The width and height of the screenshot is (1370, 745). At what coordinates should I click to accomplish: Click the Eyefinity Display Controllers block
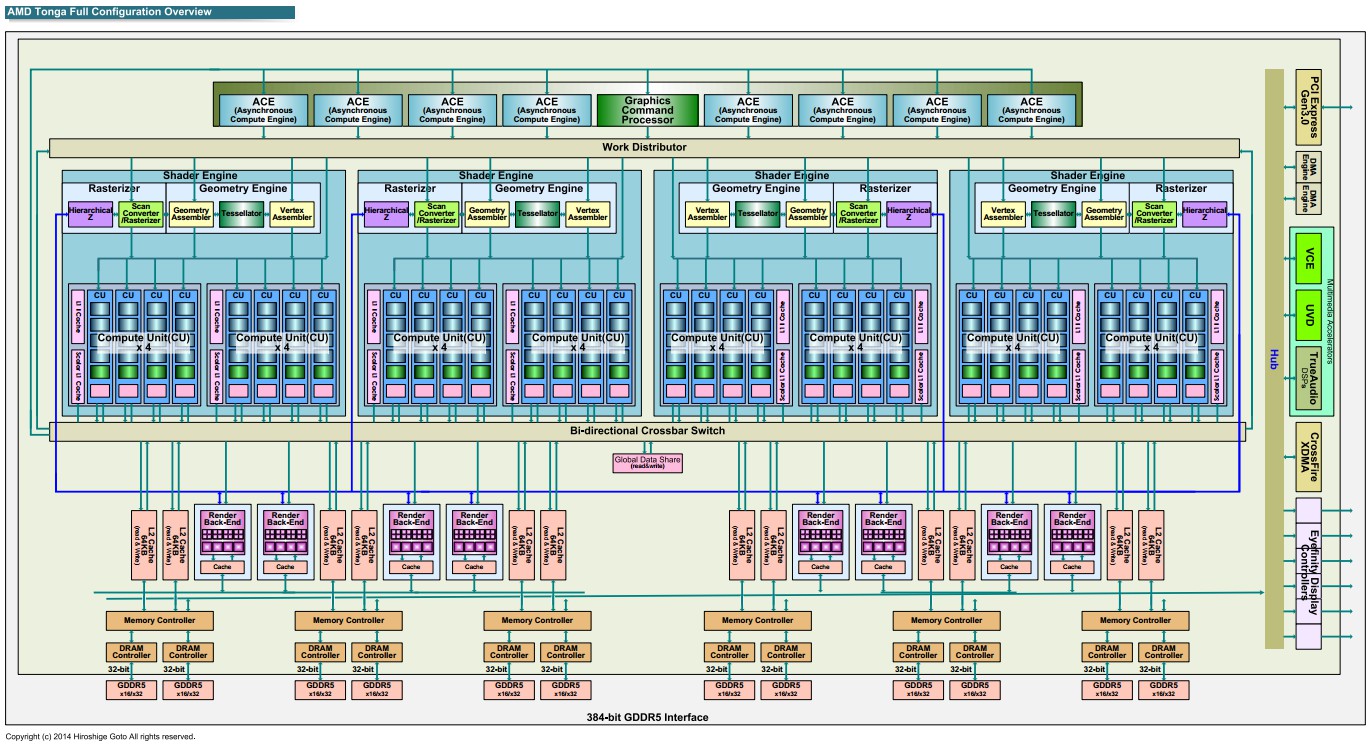click(x=1307, y=574)
